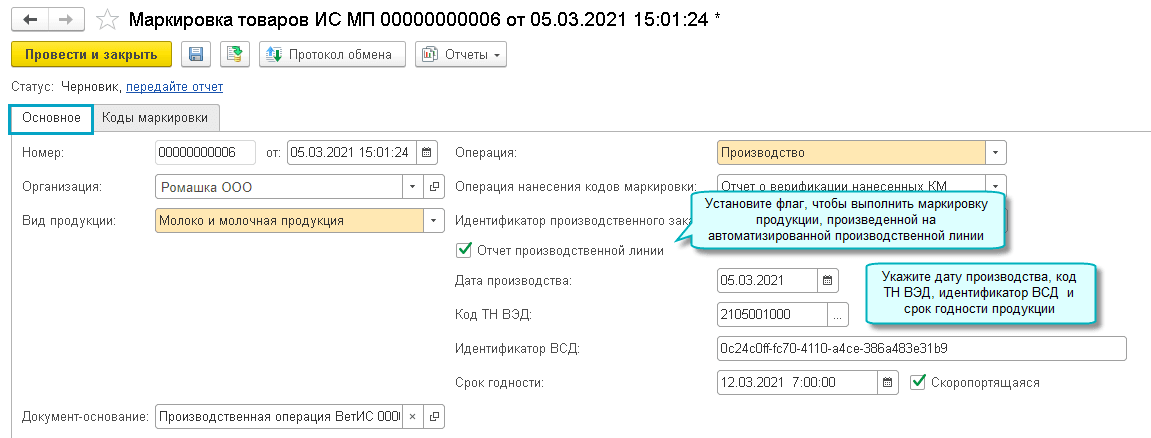Add document to favorites with star icon
1151x438 pixels.
coord(108,20)
